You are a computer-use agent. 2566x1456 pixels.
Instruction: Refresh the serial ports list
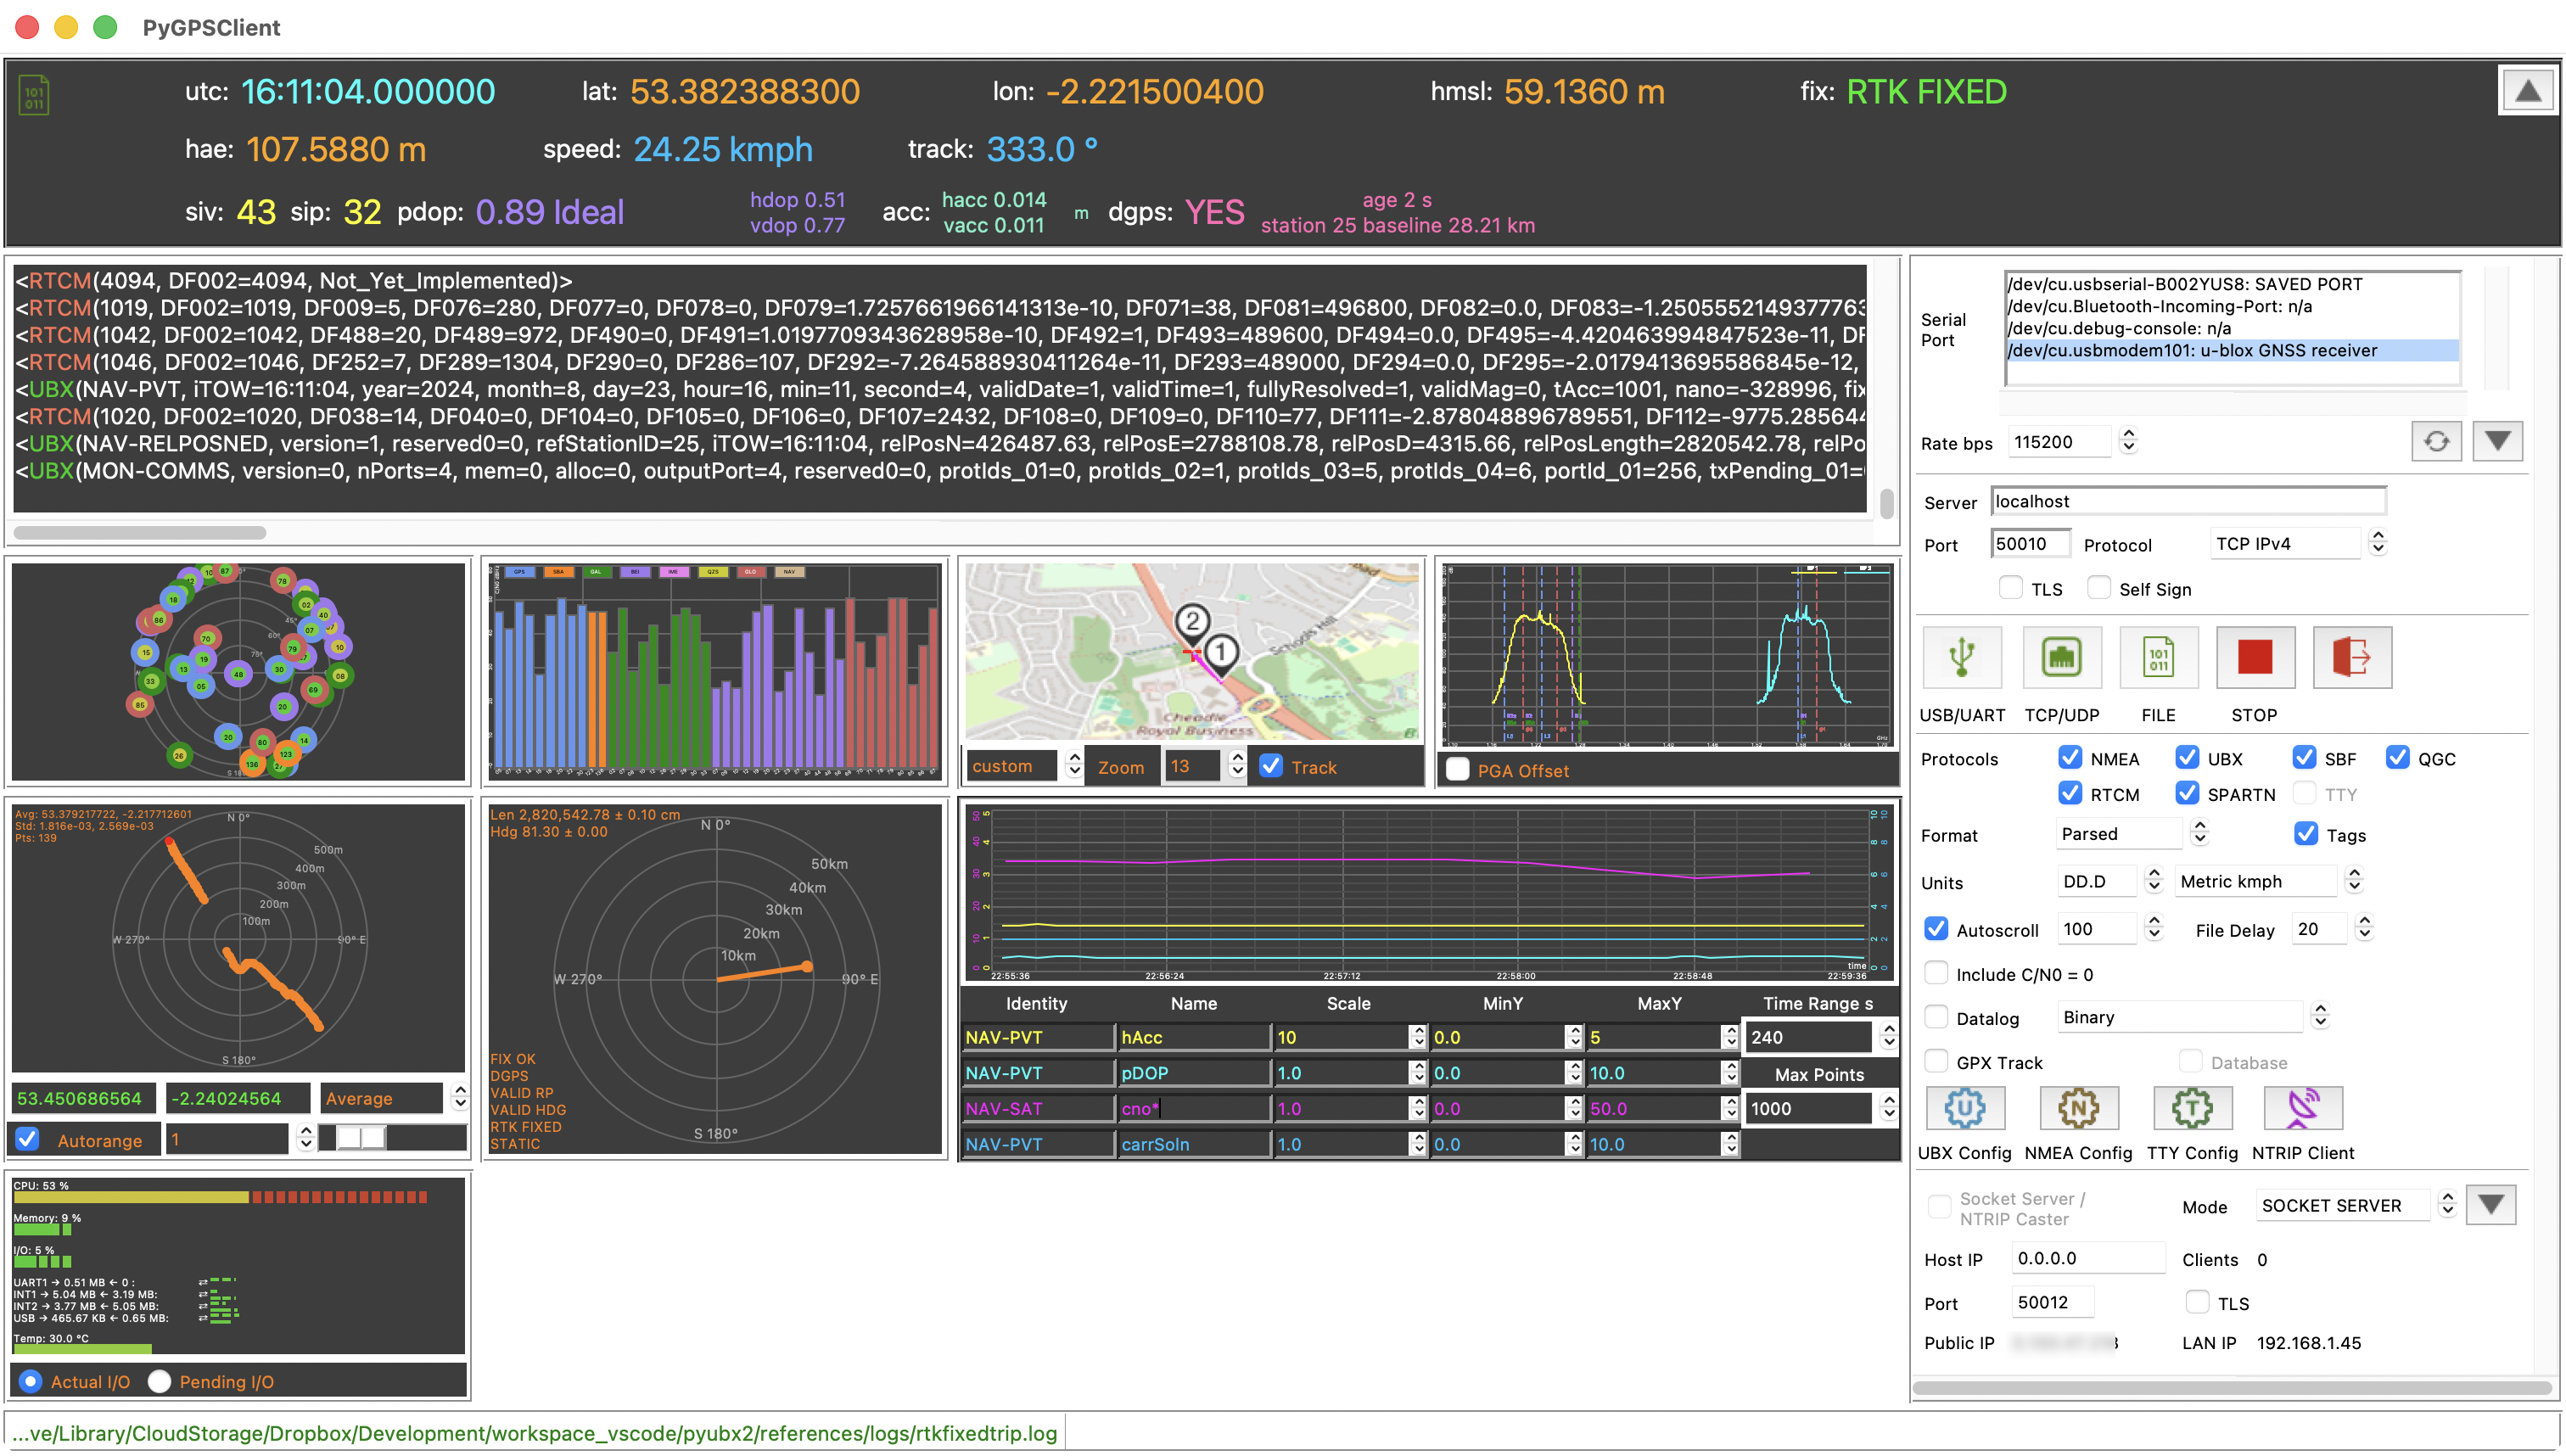pyautogui.click(x=2437, y=441)
